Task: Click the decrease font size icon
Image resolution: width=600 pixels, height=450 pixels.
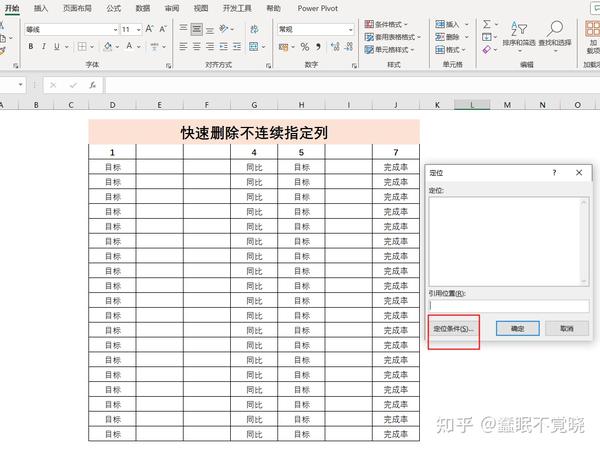Action: coord(163,29)
